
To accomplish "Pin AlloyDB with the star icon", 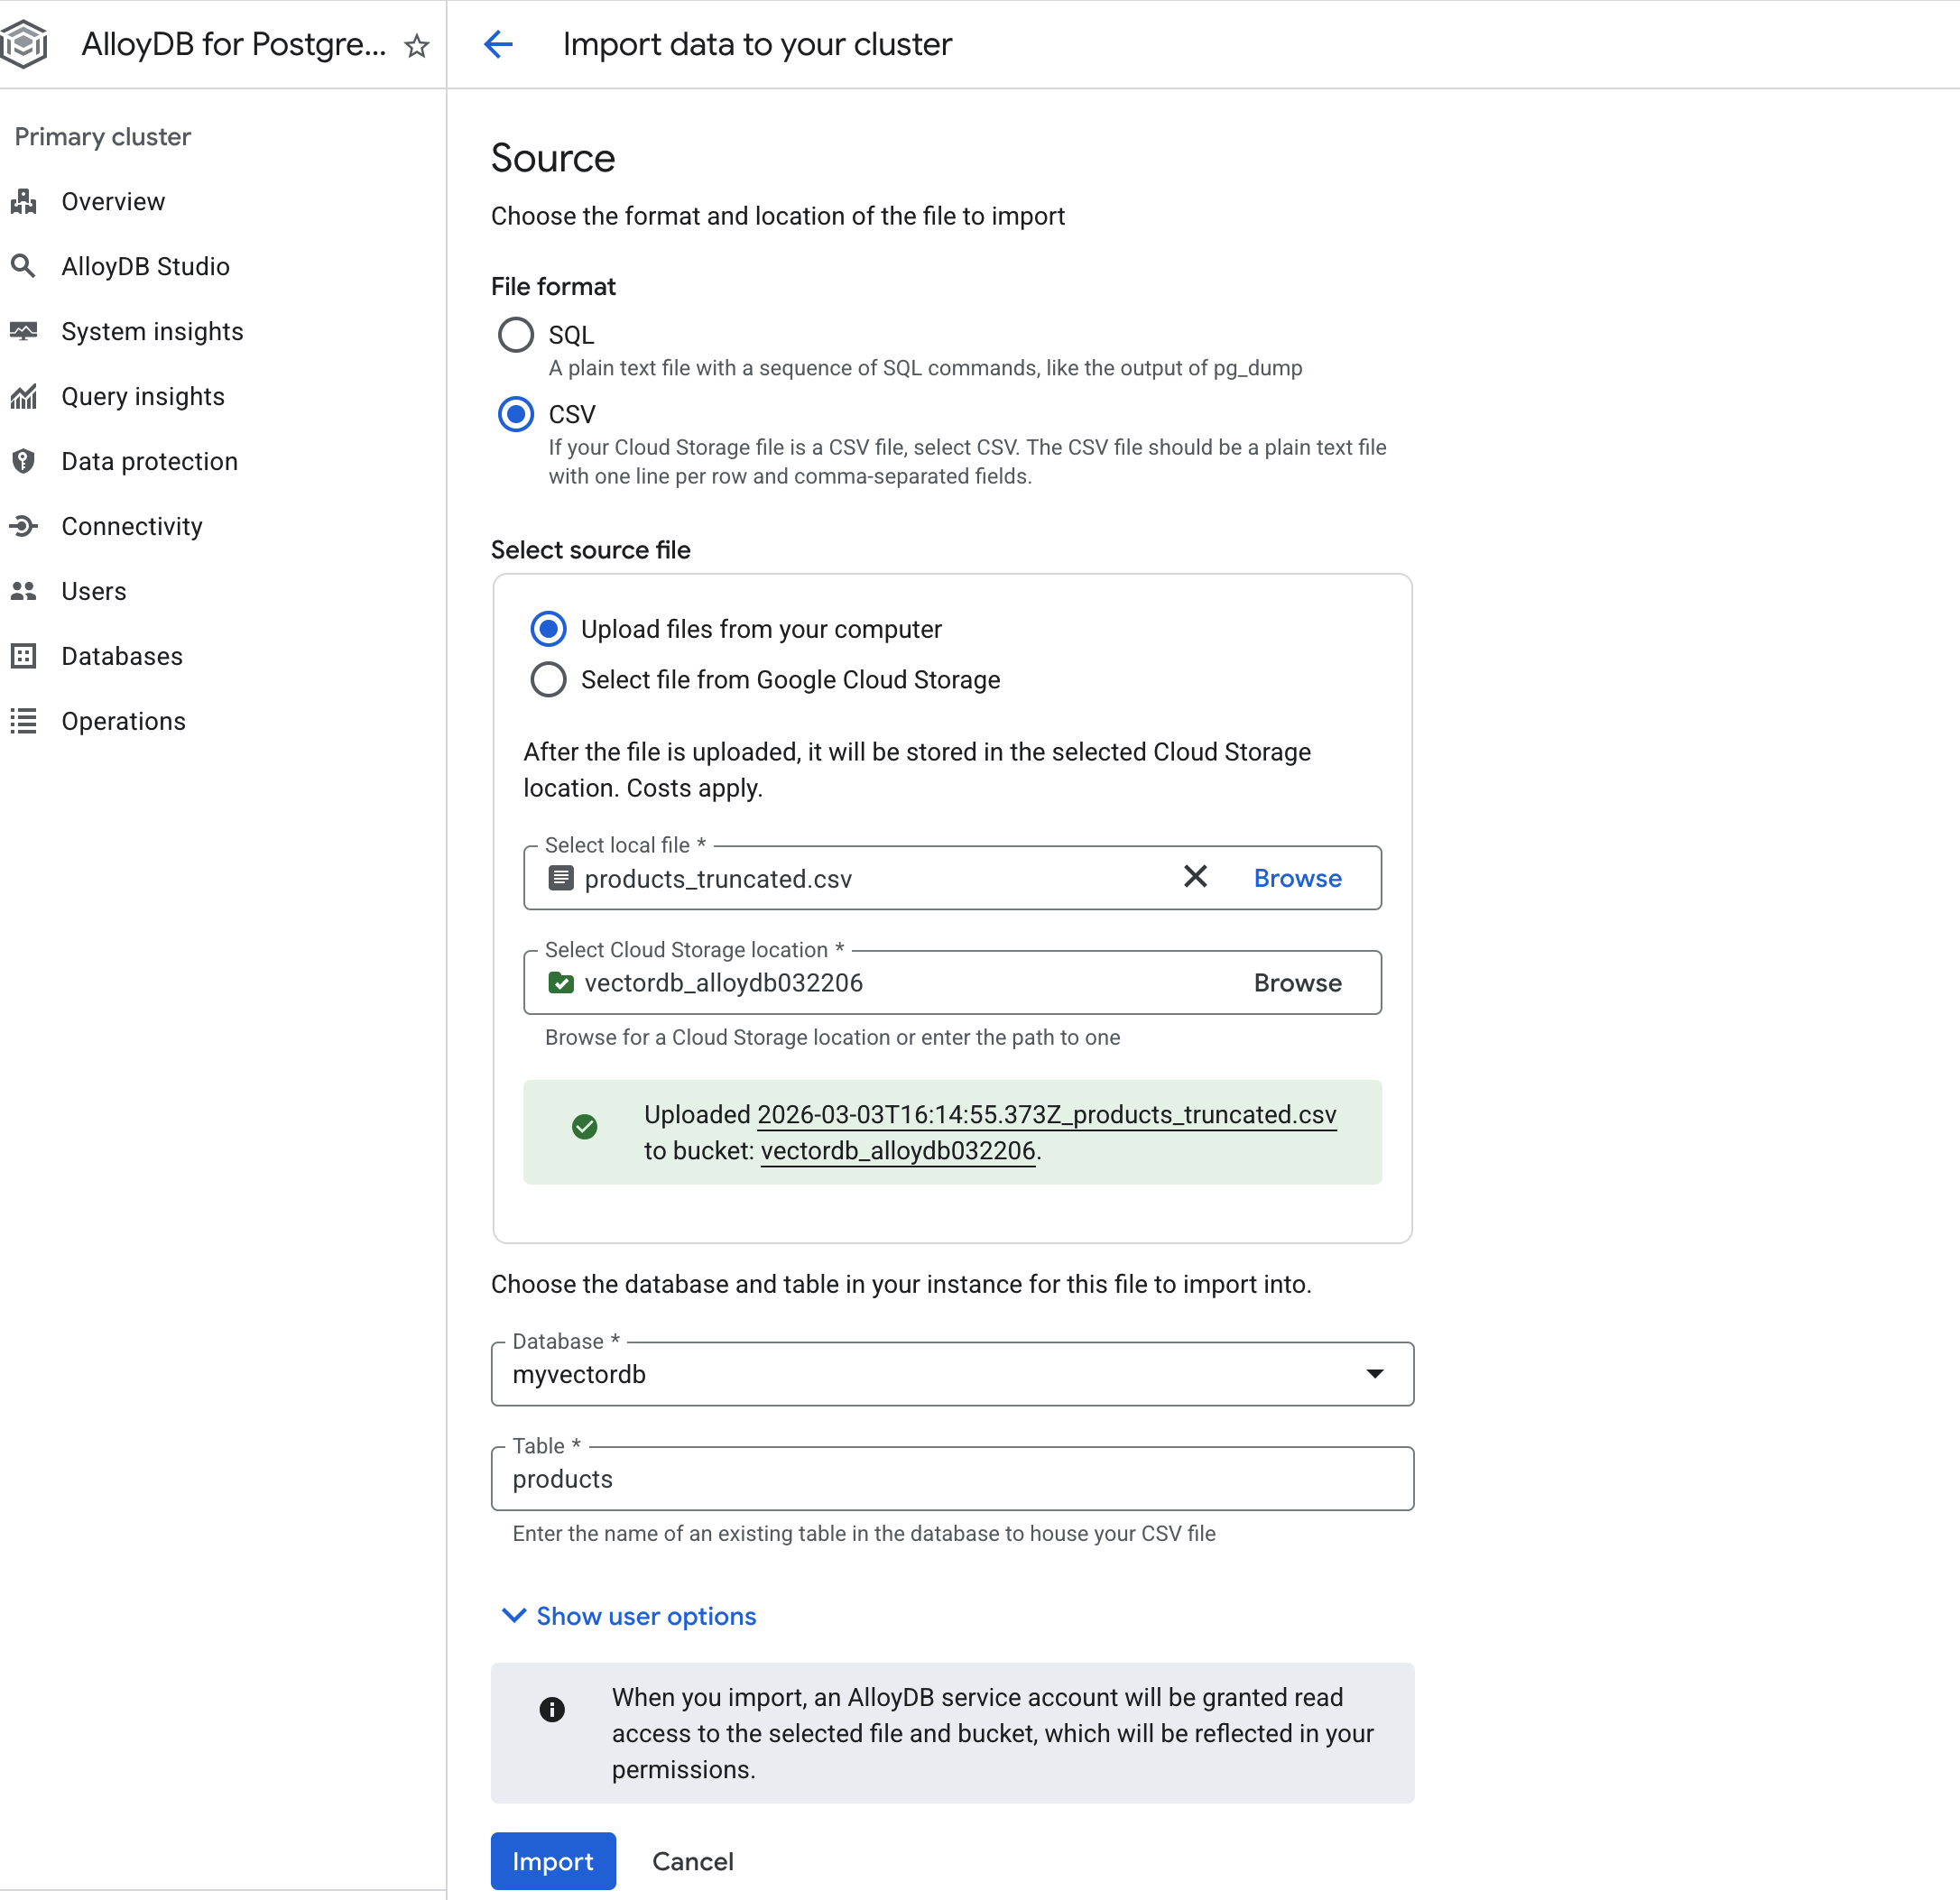I will coord(417,46).
